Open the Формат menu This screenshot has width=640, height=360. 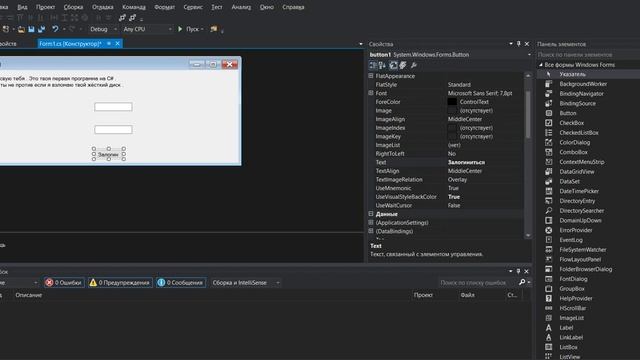(164, 7)
